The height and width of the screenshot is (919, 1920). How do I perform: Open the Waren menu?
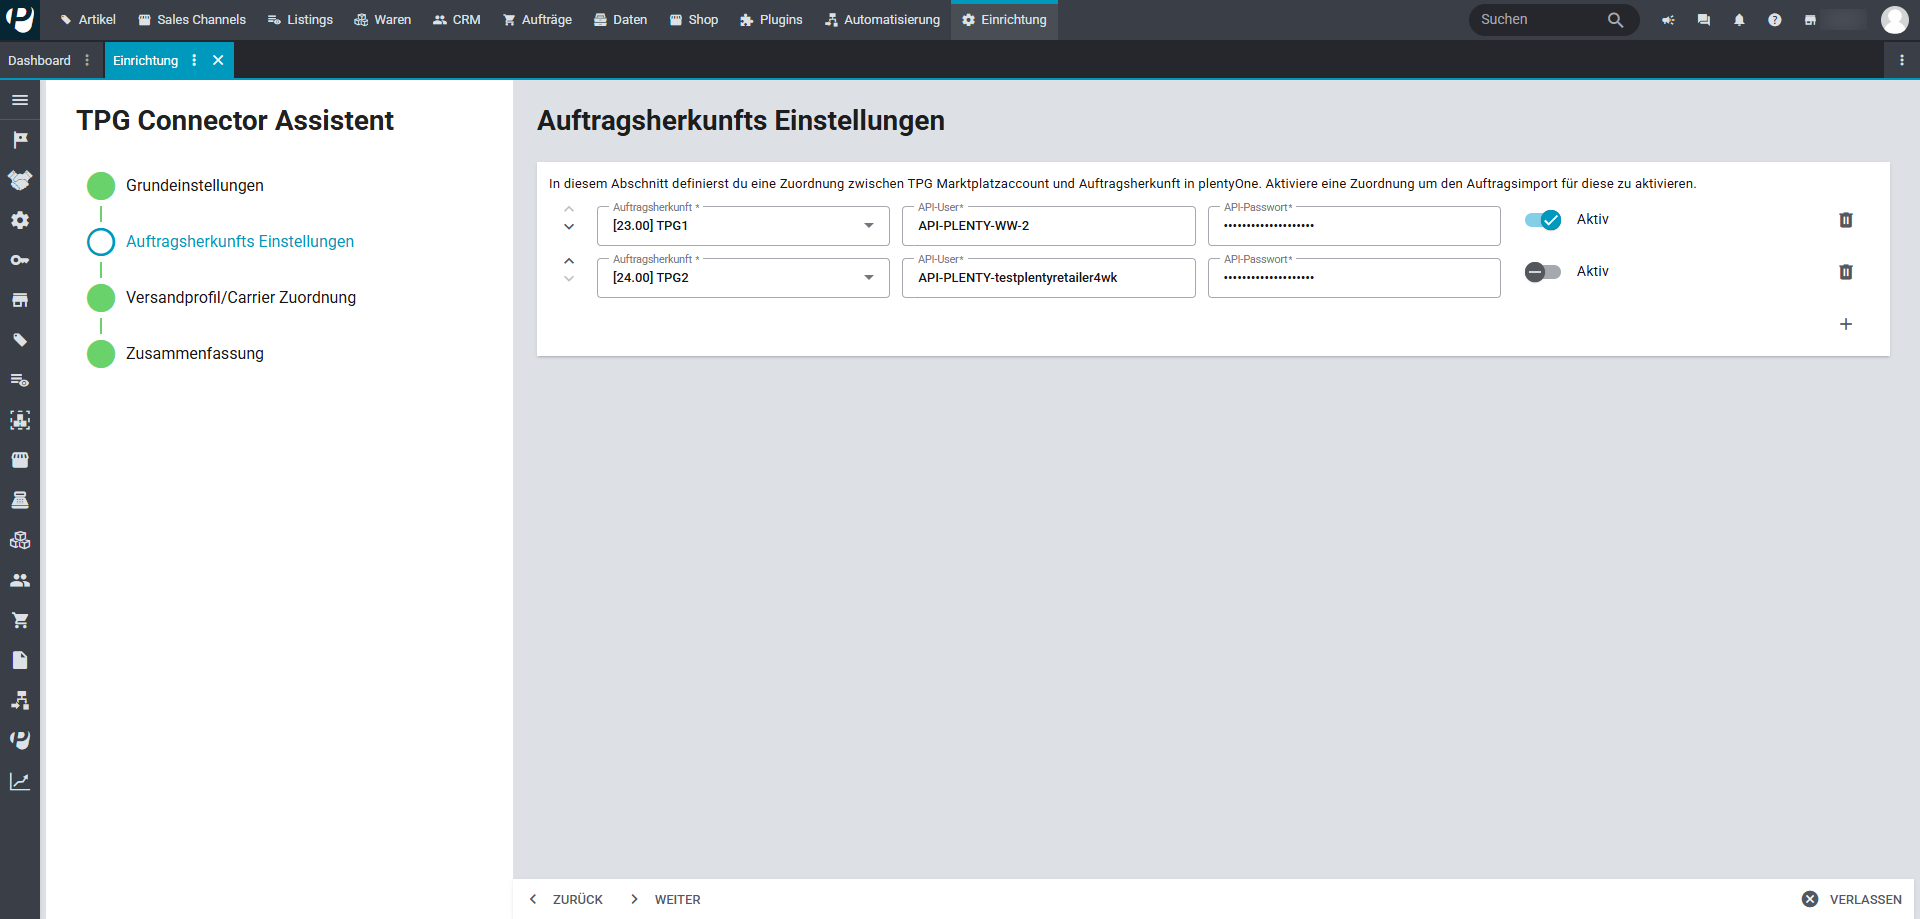click(x=382, y=20)
